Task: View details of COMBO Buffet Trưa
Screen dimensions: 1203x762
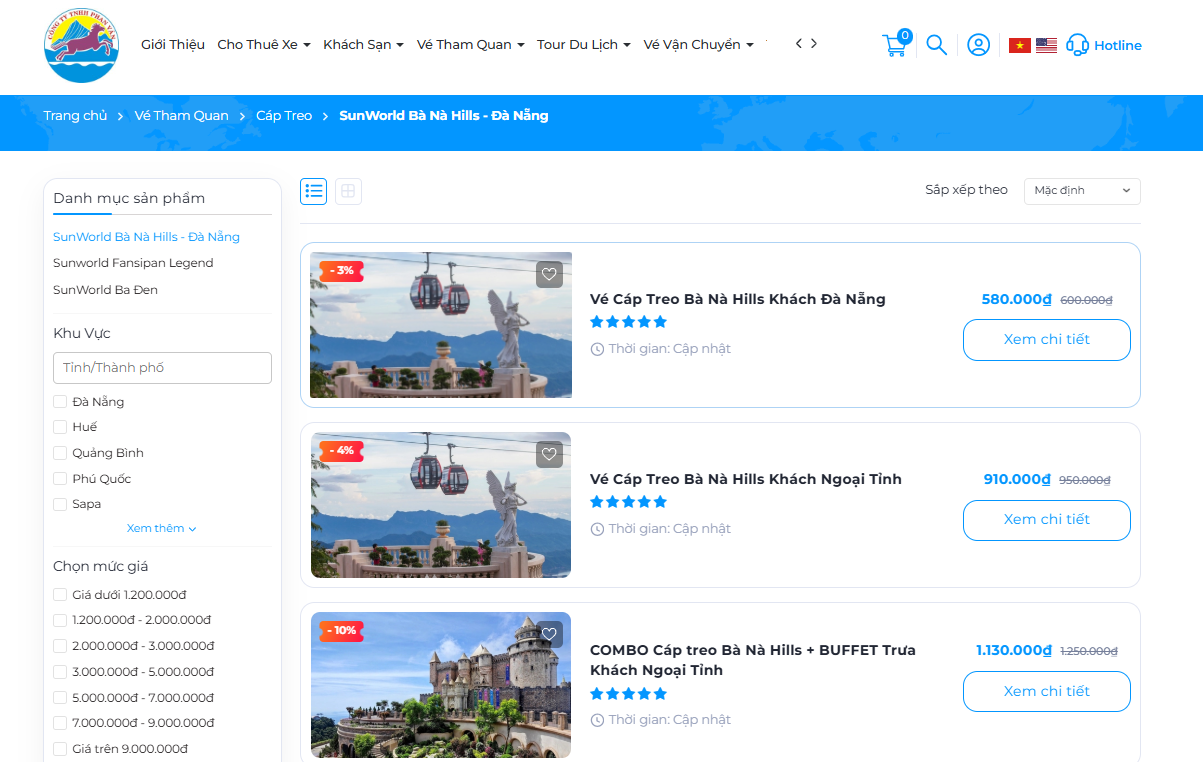Action: [x=1047, y=692]
